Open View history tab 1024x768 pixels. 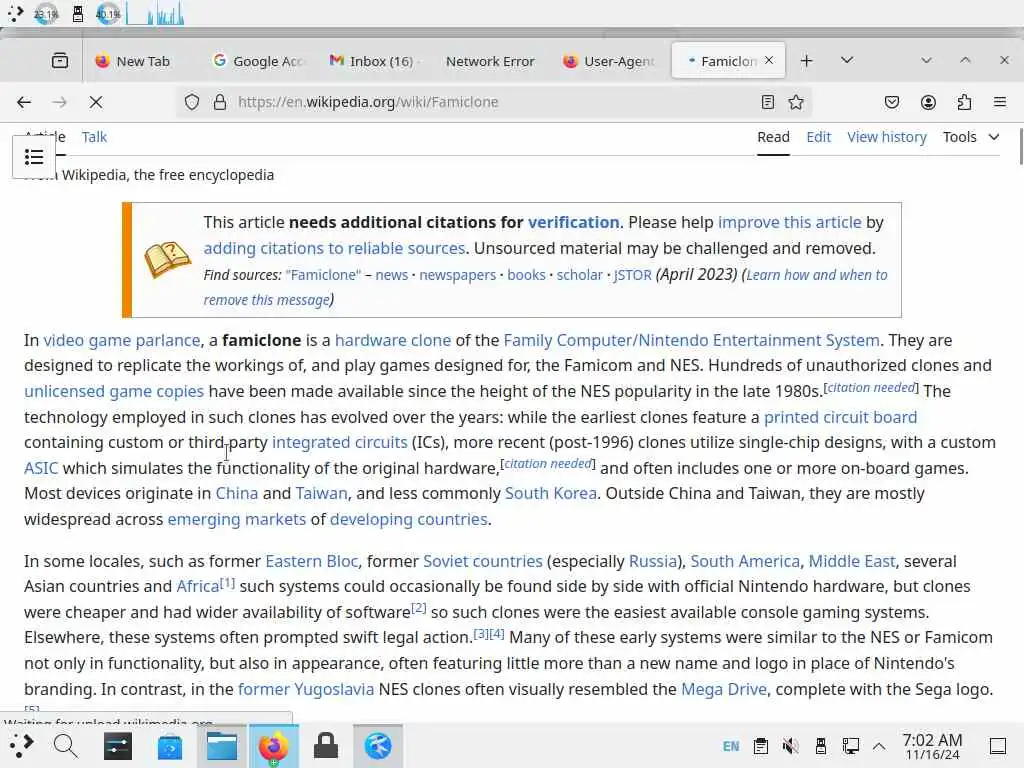887,137
